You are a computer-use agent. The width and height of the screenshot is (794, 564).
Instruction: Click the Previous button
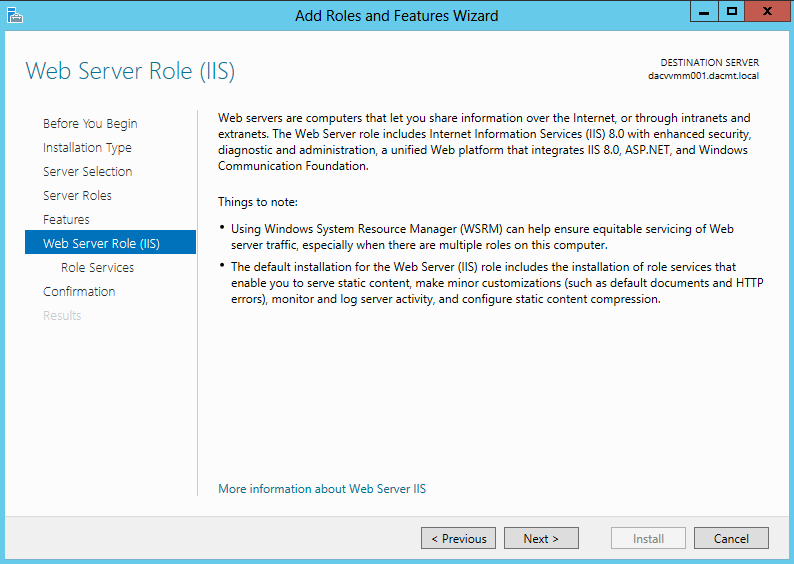click(x=458, y=538)
